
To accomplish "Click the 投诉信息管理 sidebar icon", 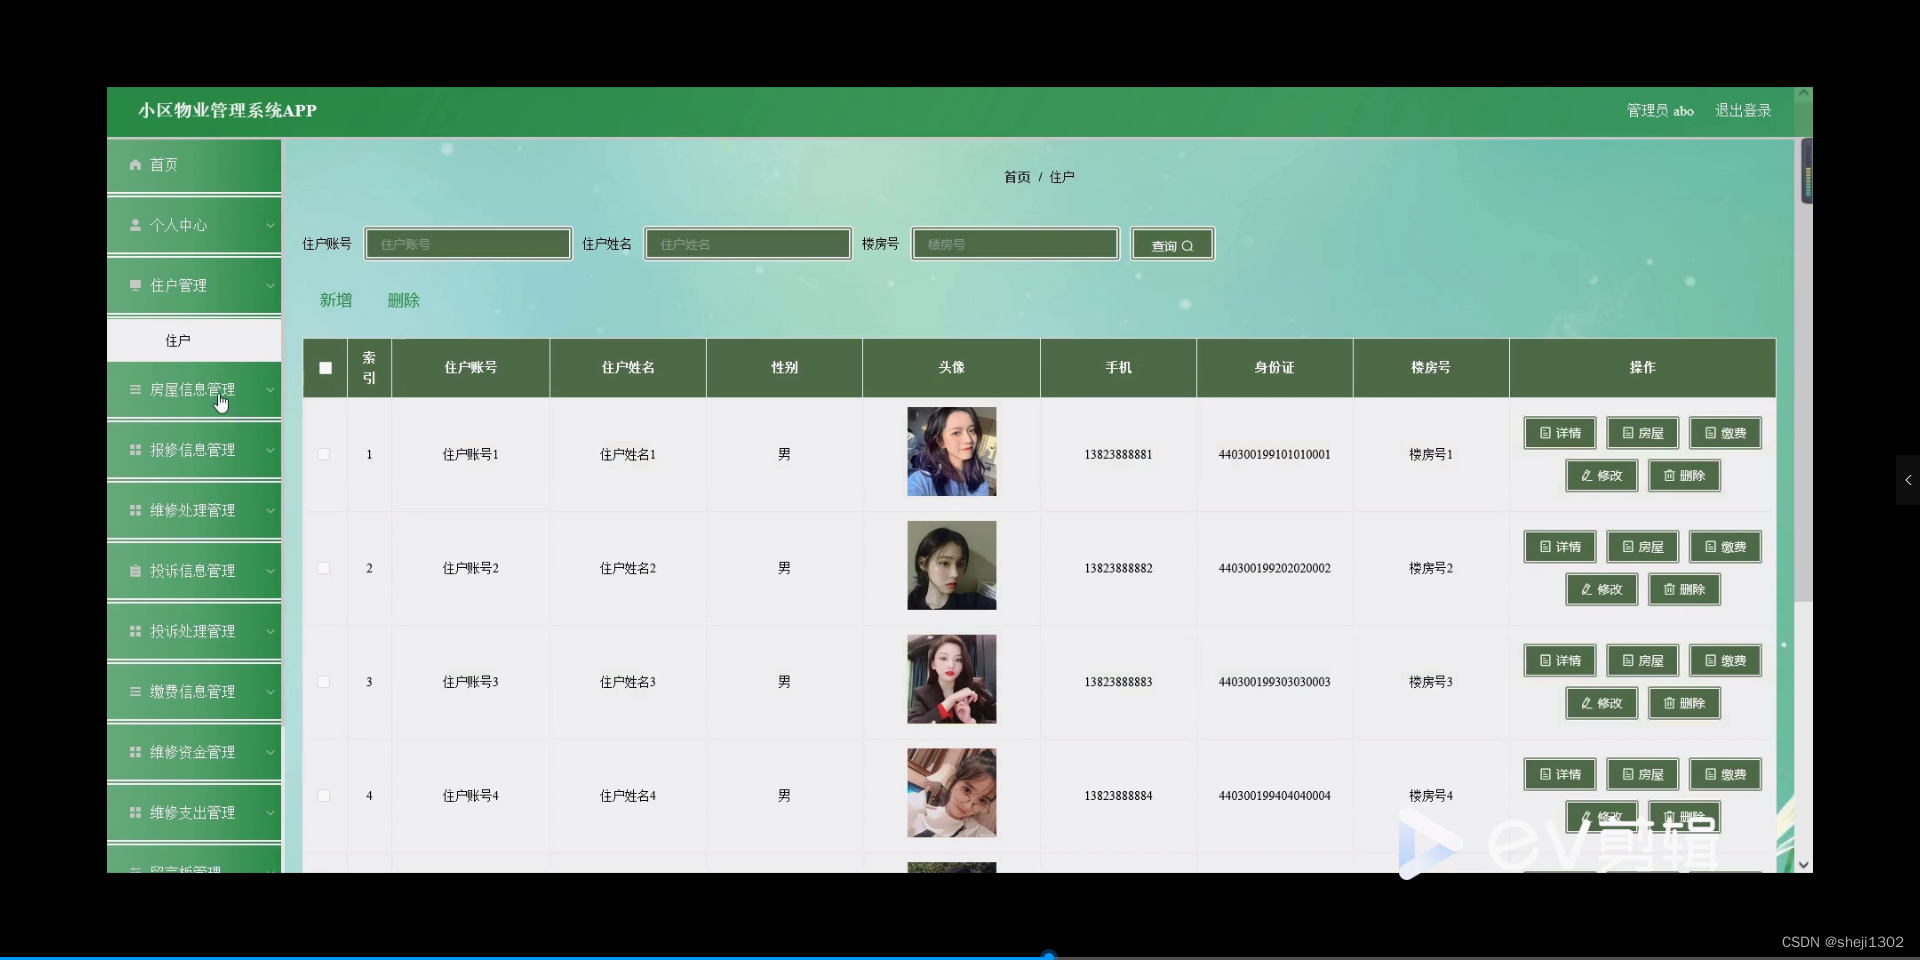I will pyautogui.click(x=135, y=571).
